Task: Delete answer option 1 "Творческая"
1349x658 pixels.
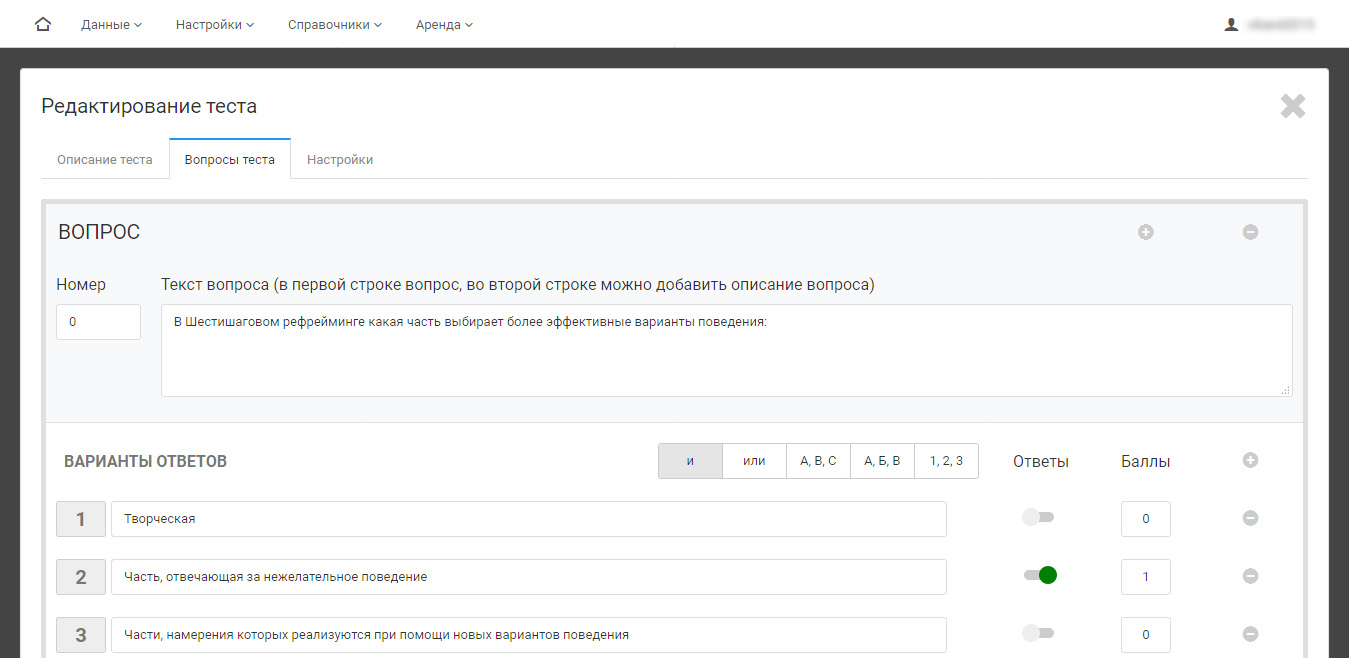Action: [x=1250, y=518]
